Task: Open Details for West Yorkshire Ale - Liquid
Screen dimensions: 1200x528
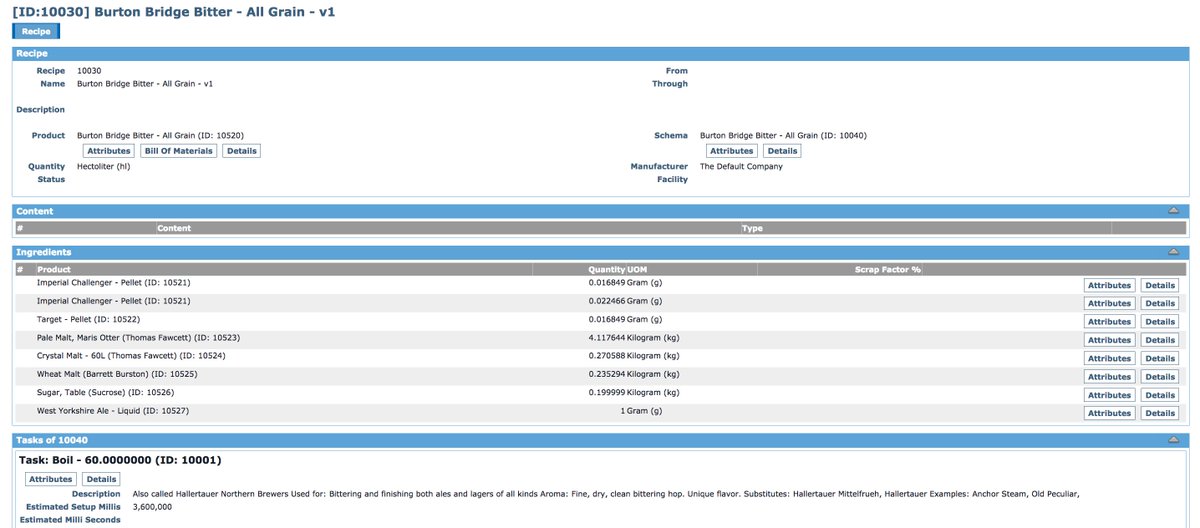Action: pyautogui.click(x=1160, y=413)
